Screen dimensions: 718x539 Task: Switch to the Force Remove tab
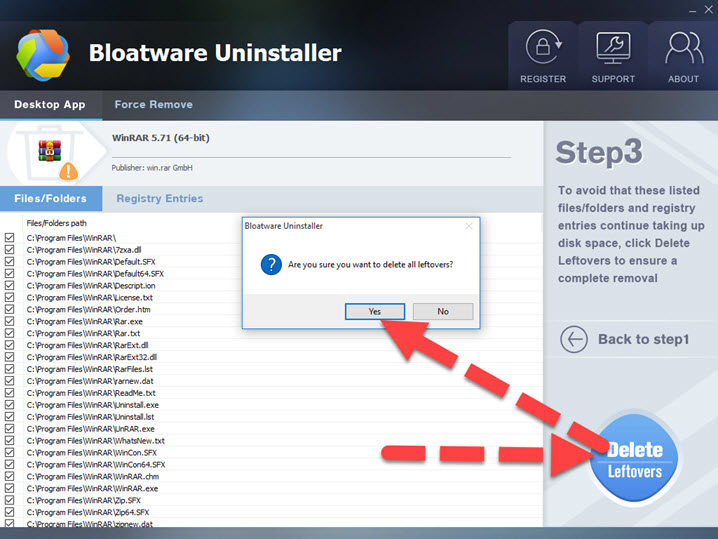click(153, 104)
